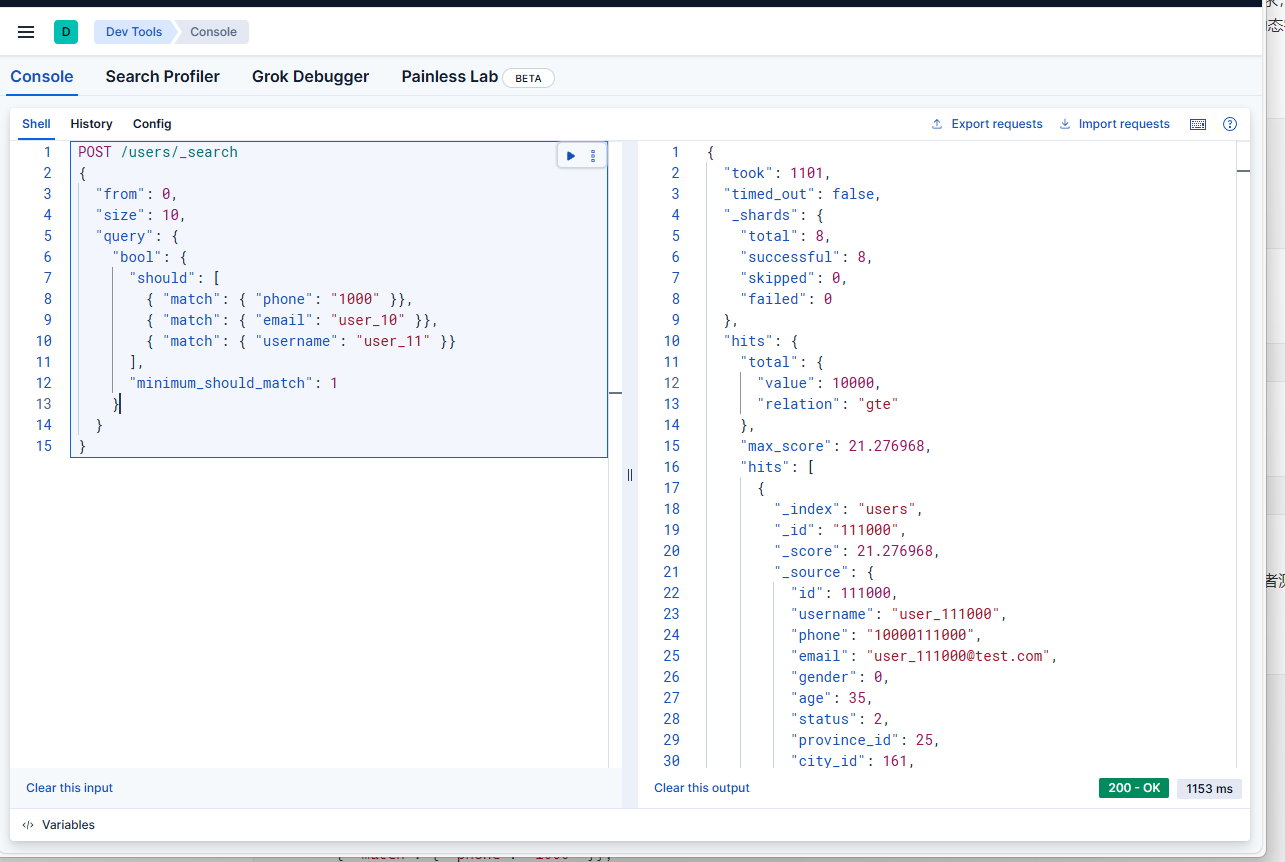Click the Dev Tools breadcrumb
Viewport: 1285px width, 862px height.
(x=134, y=32)
